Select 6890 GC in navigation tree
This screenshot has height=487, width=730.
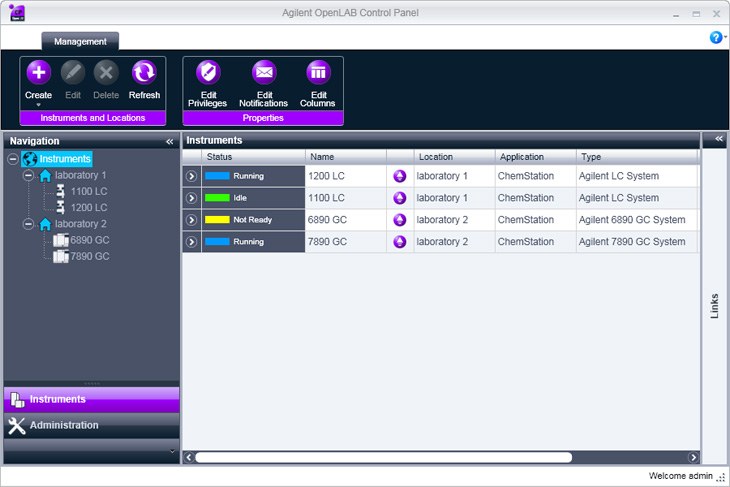90,240
